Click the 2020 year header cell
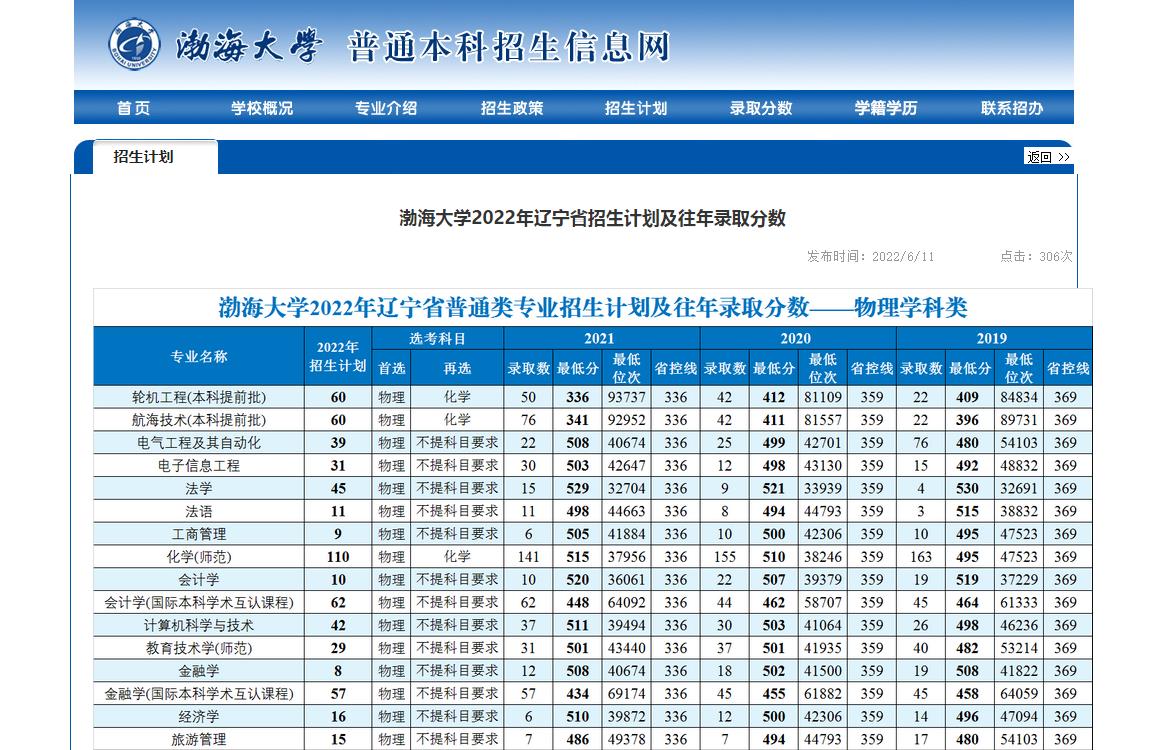 click(798, 339)
